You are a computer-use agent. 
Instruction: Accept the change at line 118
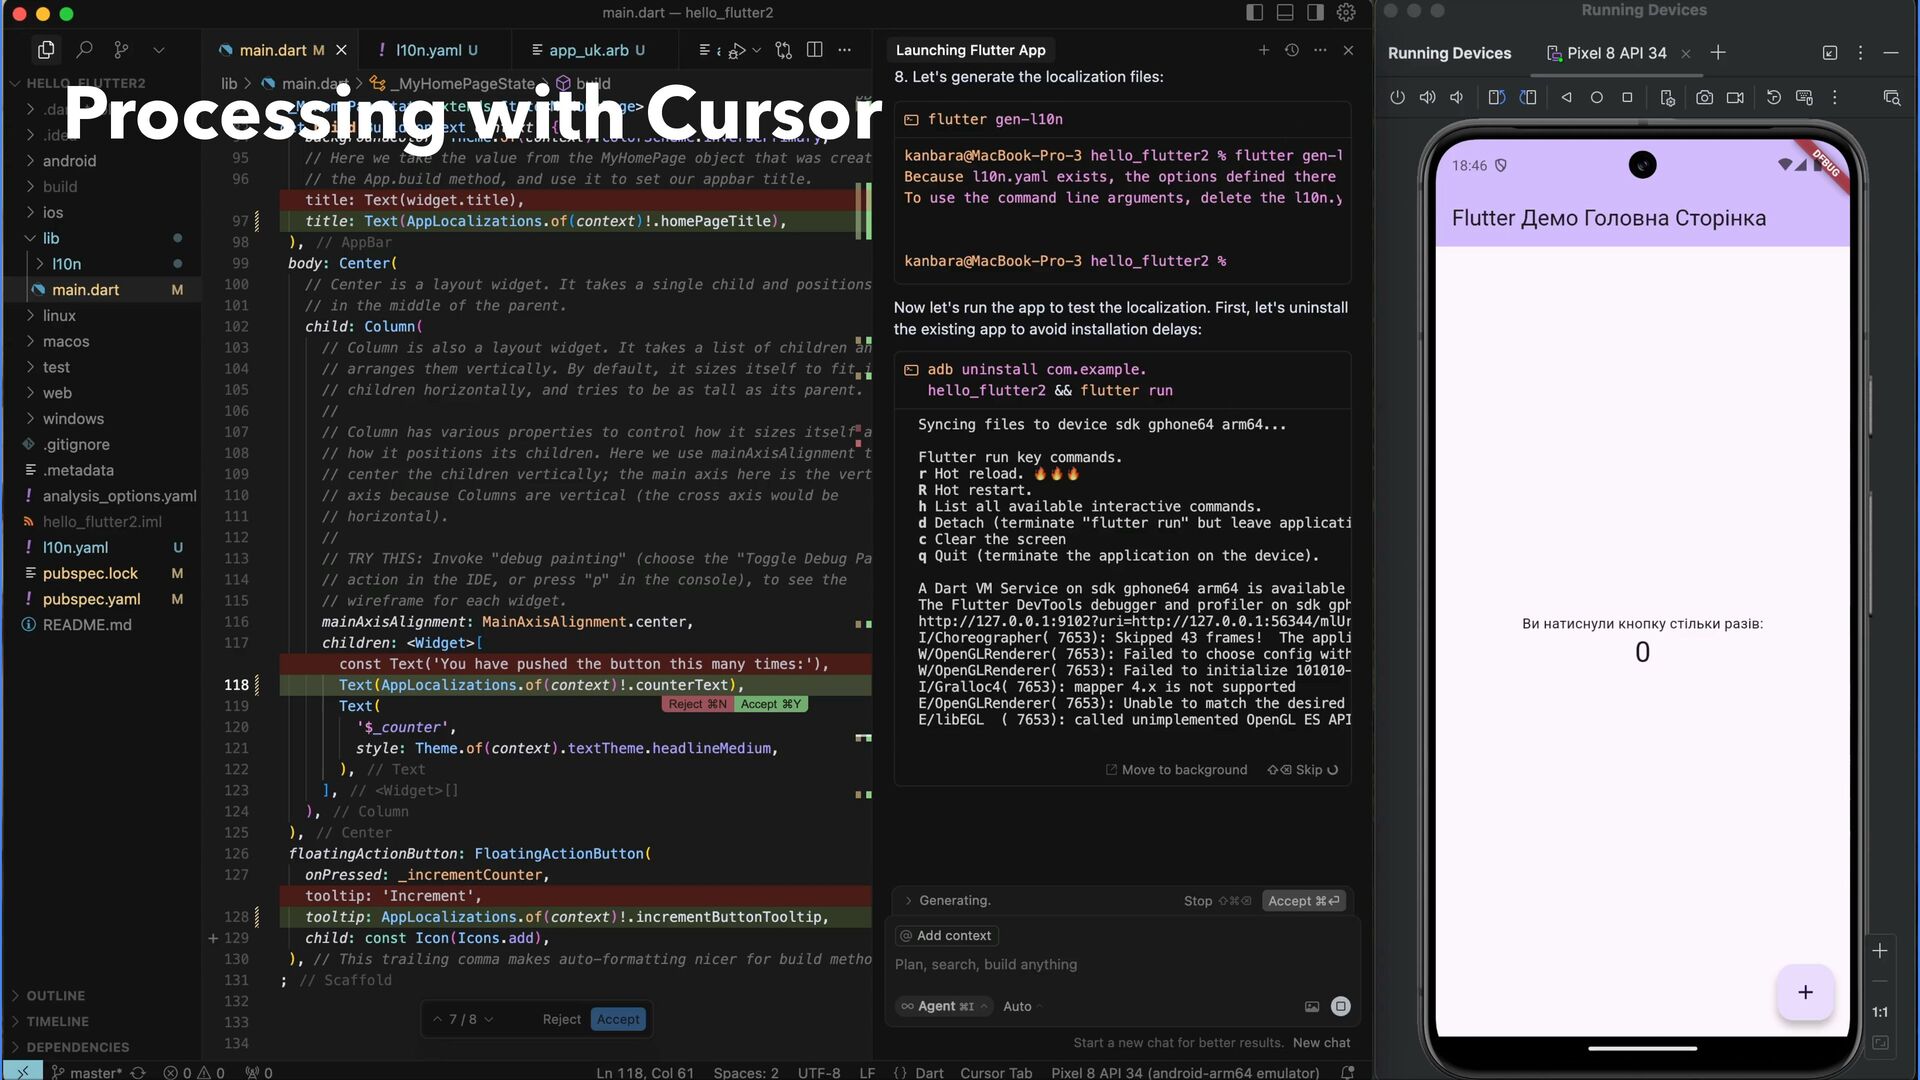click(x=770, y=705)
